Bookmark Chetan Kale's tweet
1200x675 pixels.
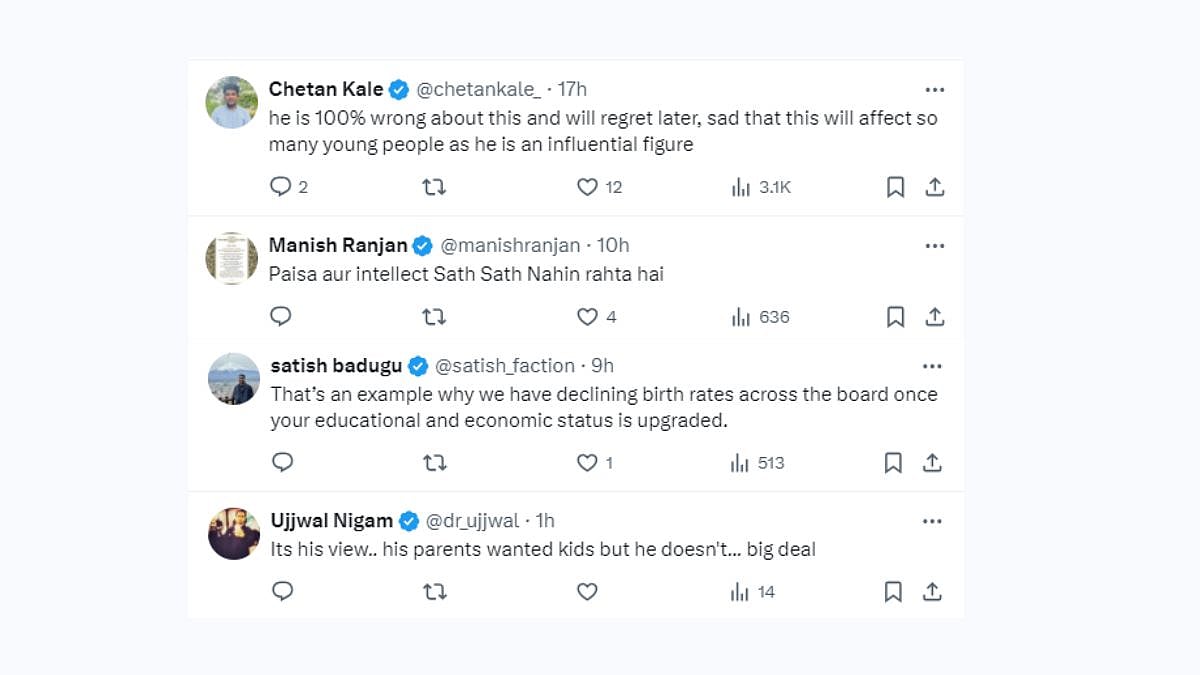pyautogui.click(x=895, y=187)
